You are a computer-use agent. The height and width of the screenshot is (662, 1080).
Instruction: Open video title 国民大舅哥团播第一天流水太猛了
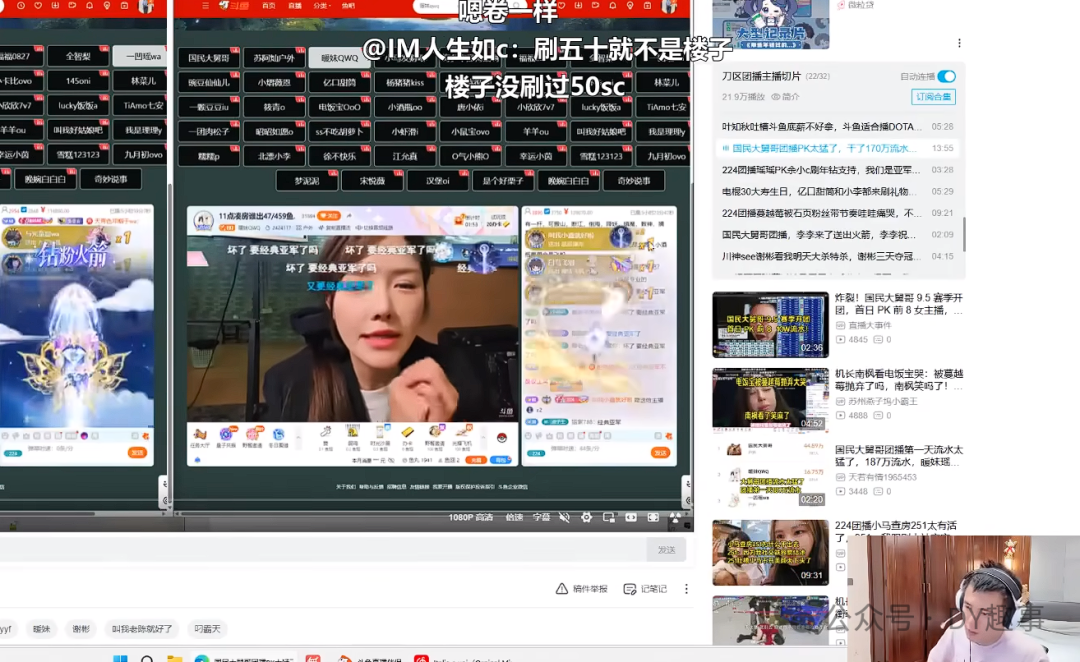pos(899,455)
